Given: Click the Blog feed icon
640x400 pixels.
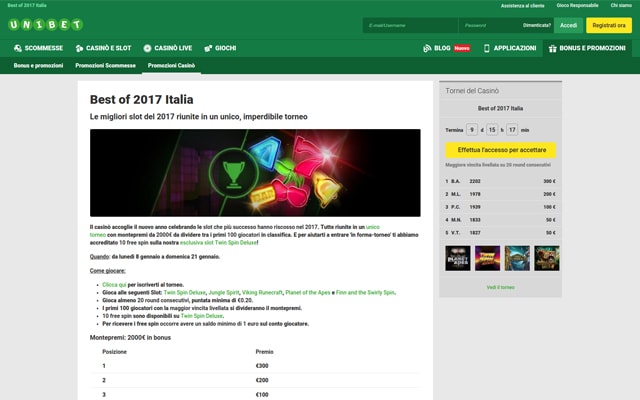Looking at the screenshot, I should [x=427, y=48].
